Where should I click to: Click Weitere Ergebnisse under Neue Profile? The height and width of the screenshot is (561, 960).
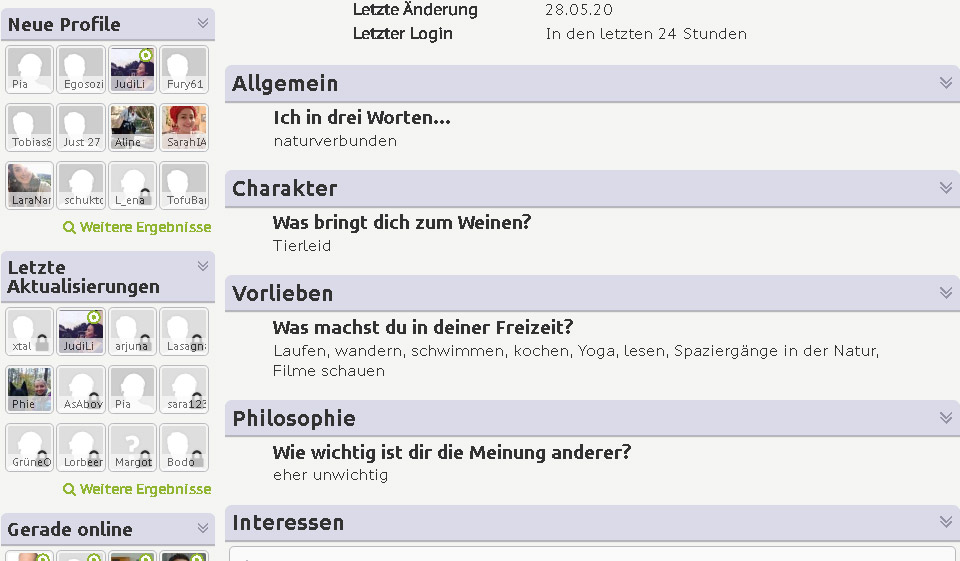[138, 227]
